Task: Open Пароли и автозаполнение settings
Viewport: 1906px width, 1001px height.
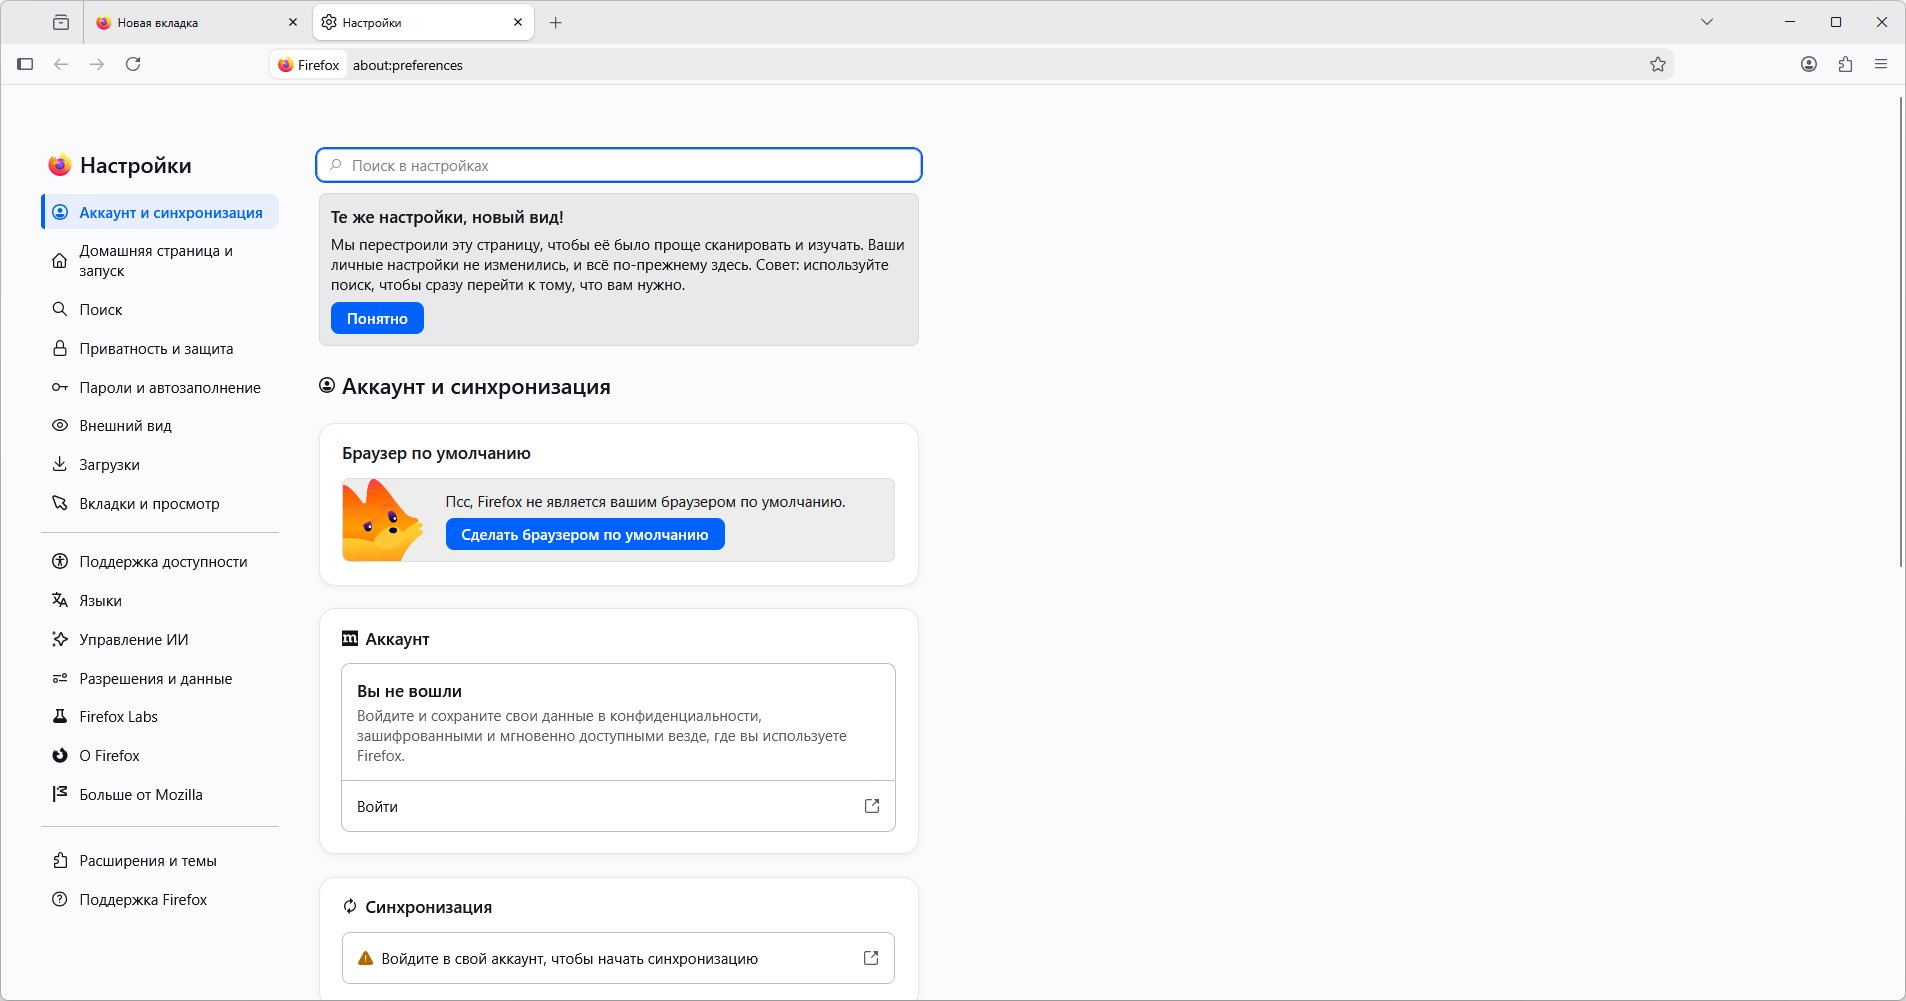Action: 160,388
